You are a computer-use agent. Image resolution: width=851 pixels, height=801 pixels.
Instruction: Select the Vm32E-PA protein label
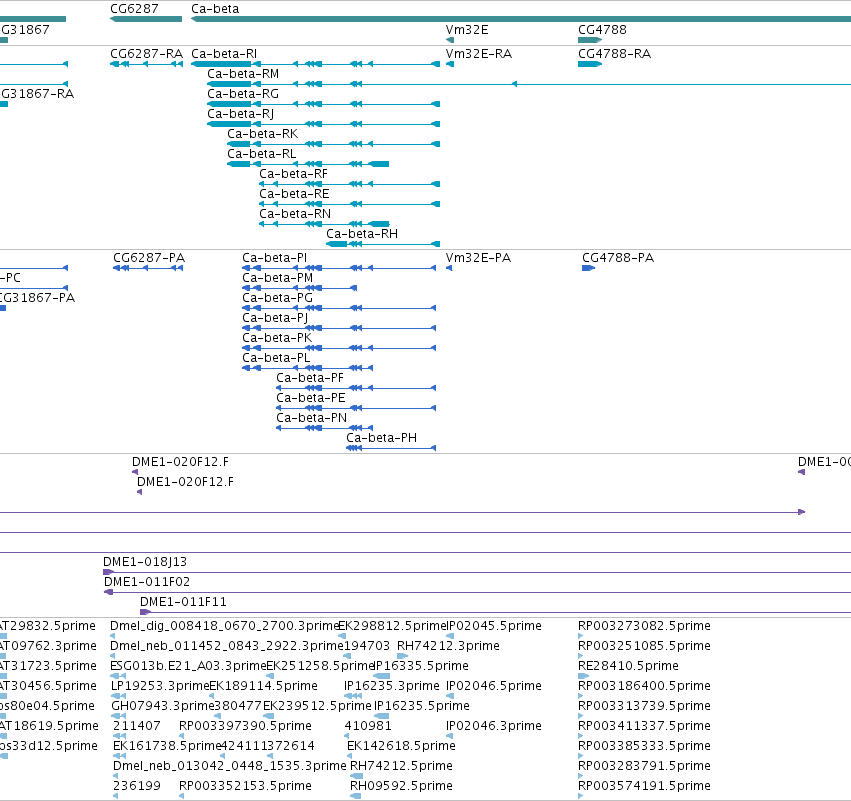(x=478, y=258)
